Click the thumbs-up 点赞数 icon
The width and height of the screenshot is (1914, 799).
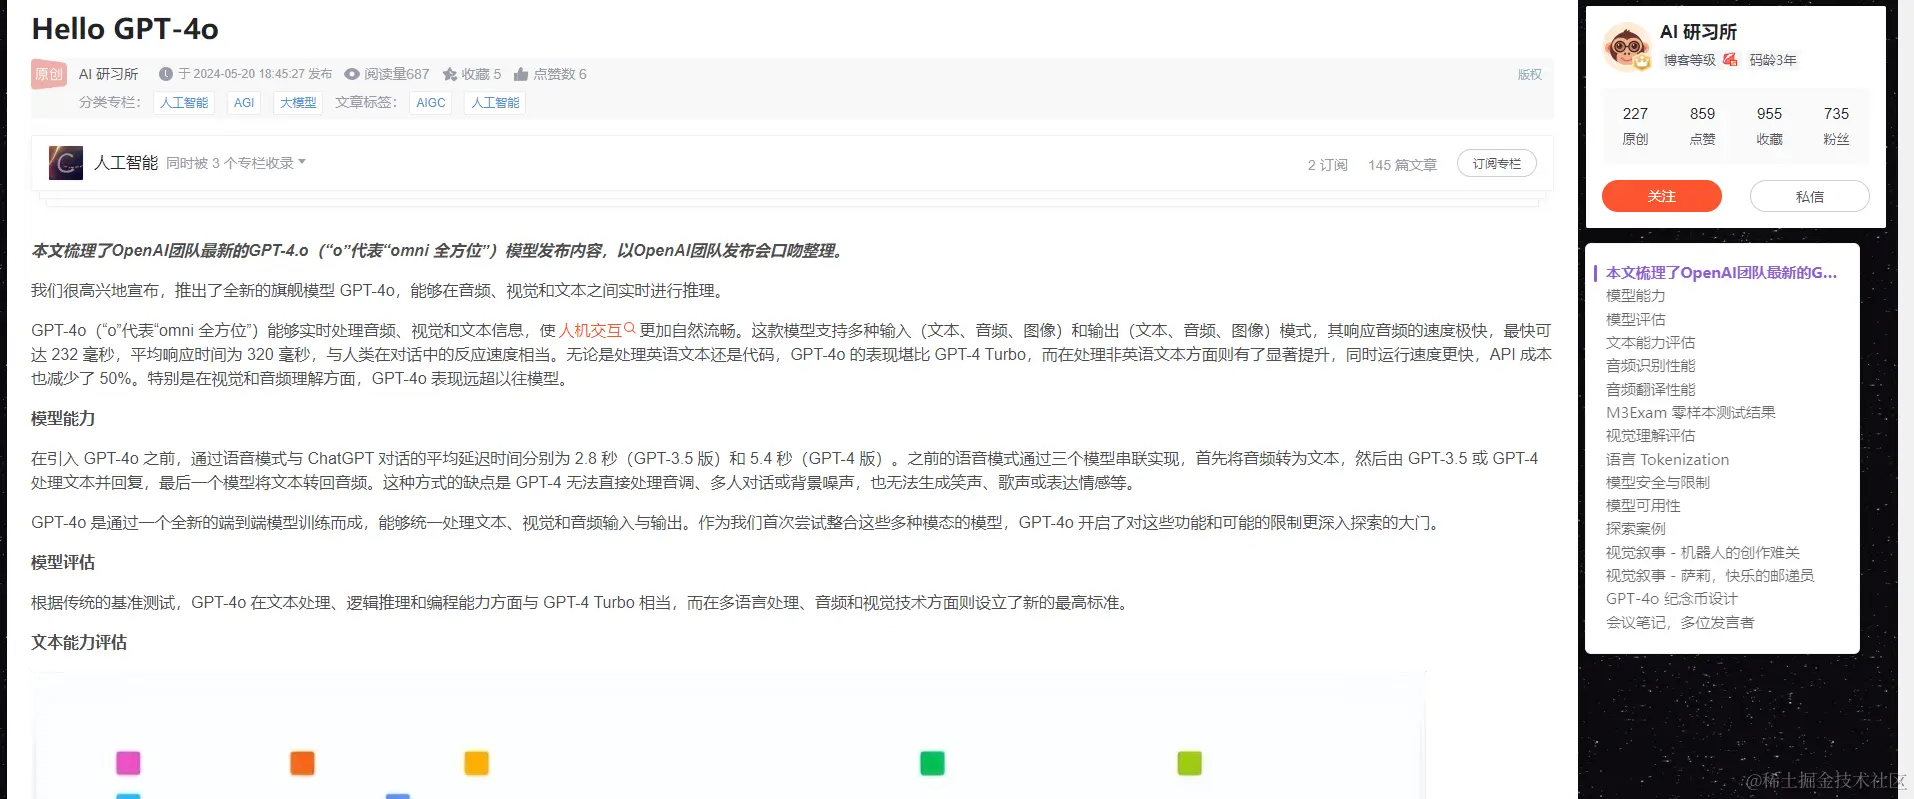[521, 74]
